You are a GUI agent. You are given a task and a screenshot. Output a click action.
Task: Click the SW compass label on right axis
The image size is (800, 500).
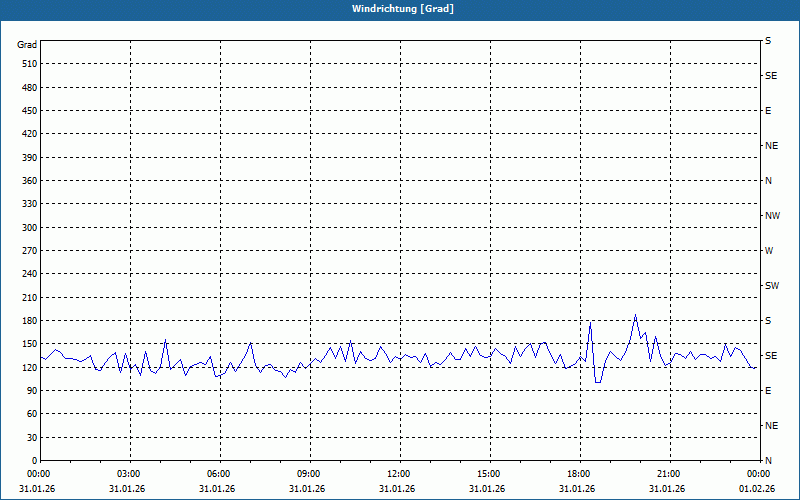tap(772, 286)
